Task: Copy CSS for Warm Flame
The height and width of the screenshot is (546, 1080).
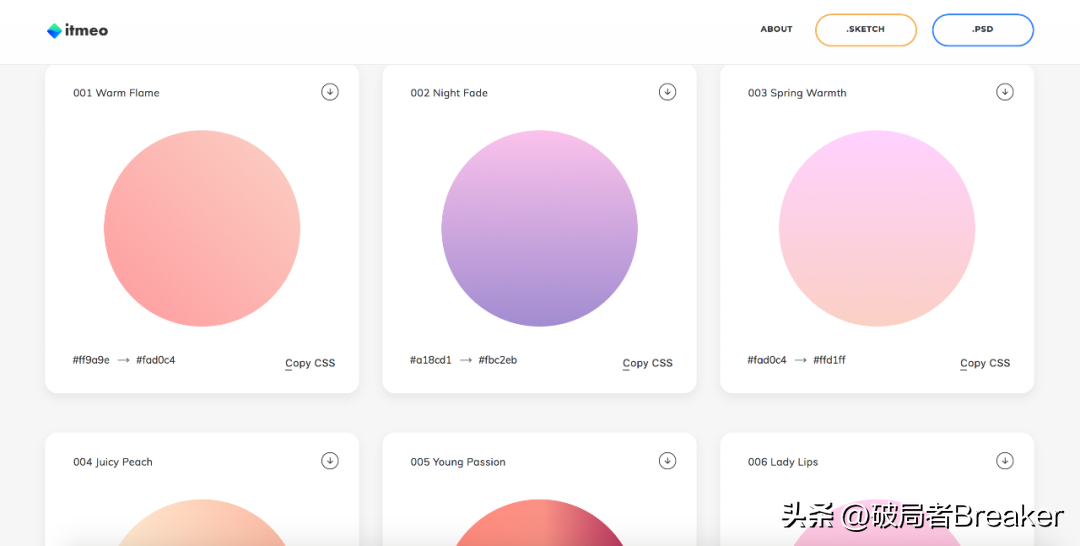Action: pyautogui.click(x=310, y=363)
